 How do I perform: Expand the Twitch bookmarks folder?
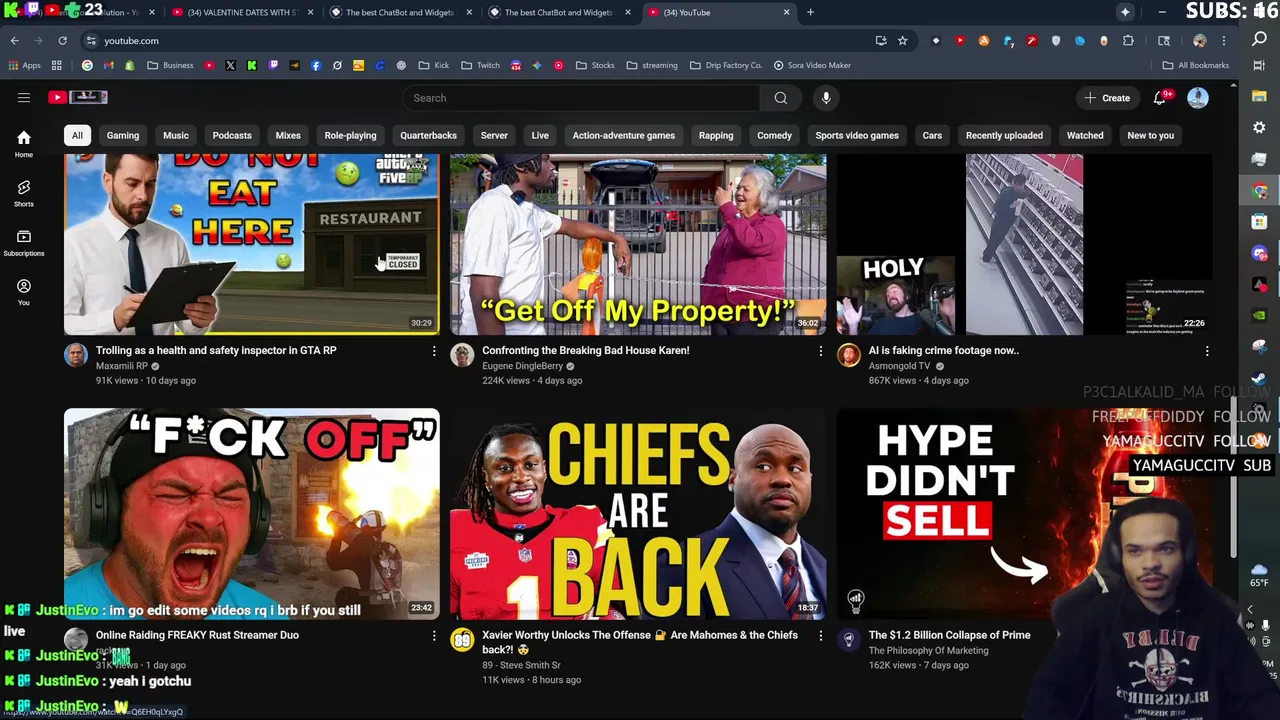480,66
